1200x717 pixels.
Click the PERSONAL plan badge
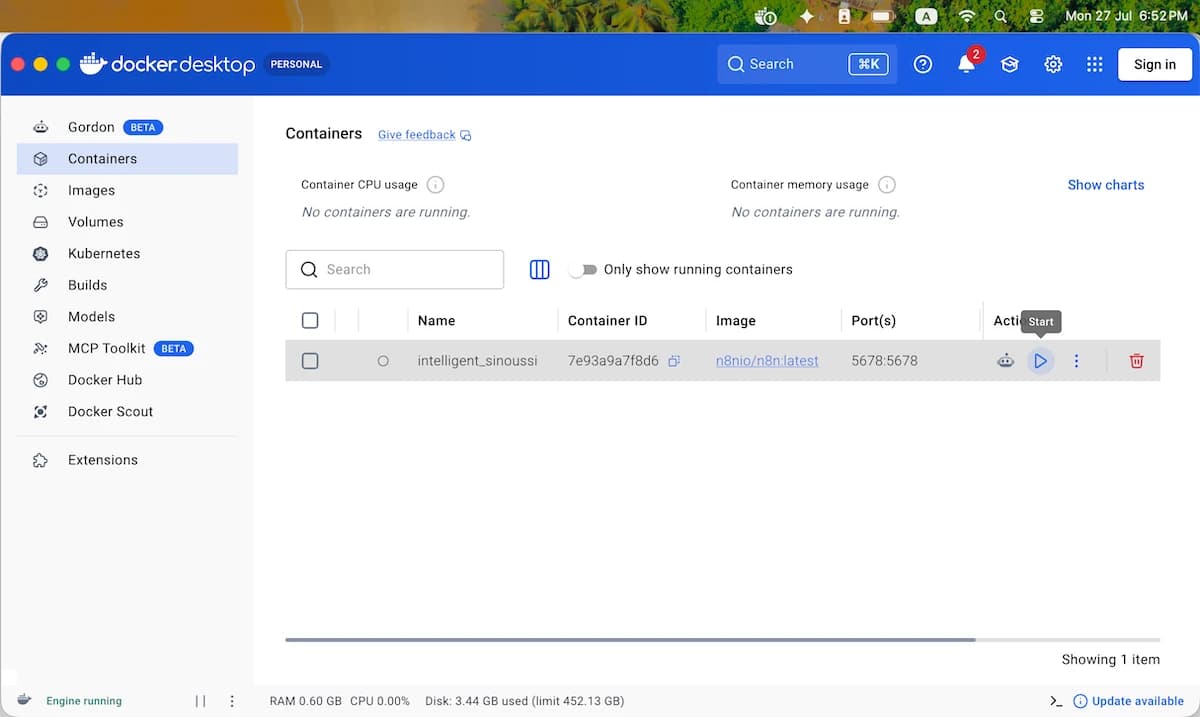296,64
